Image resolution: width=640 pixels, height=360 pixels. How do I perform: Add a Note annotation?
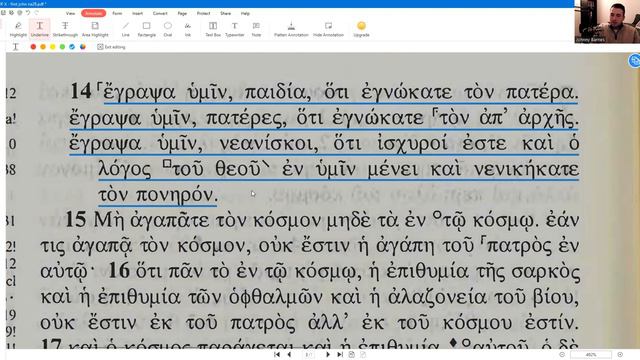point(256,29)
